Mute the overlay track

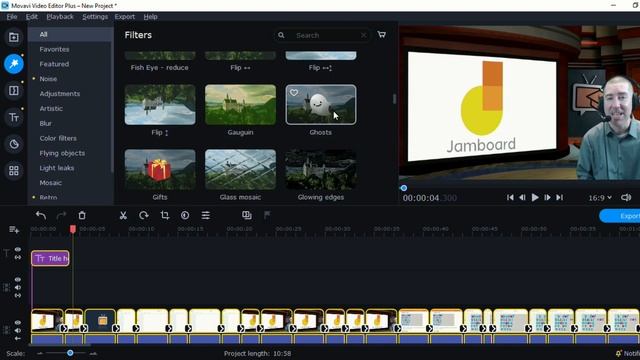coord(18,287)
